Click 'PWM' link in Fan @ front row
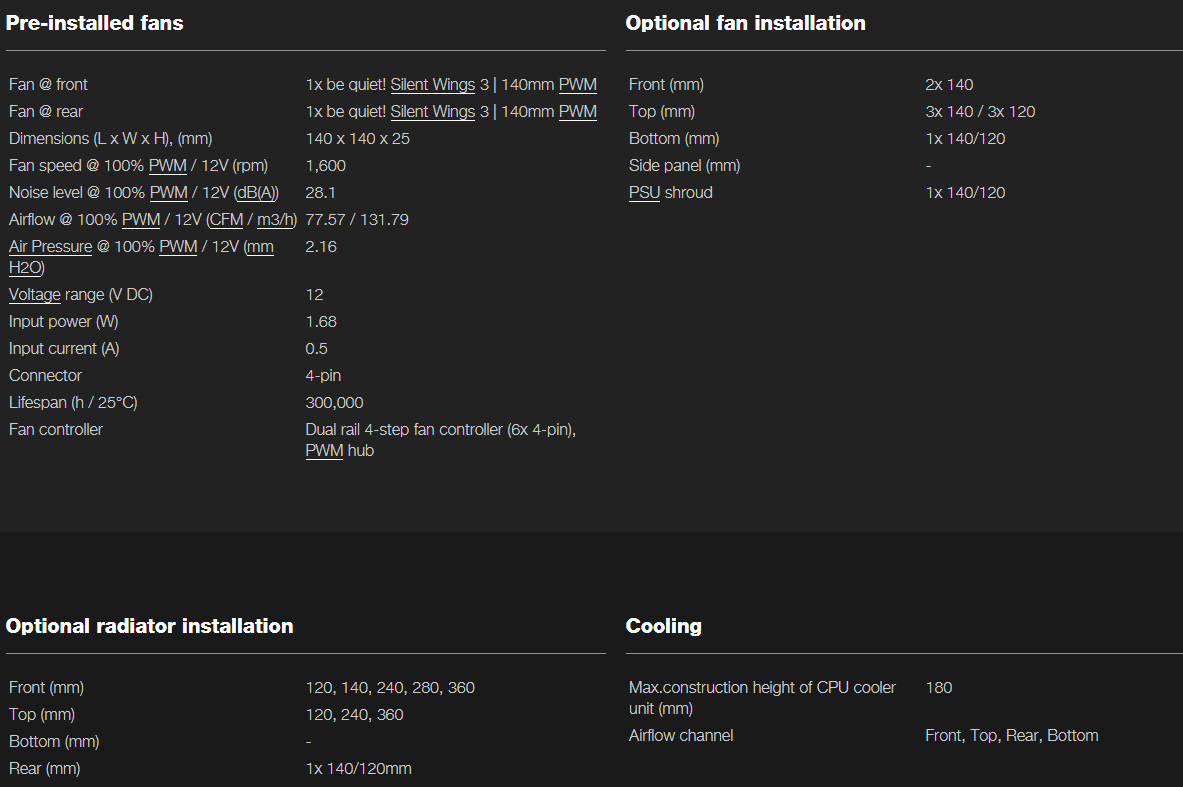The width and height of the screenshot is (1183, 787). tap(577, 85)
